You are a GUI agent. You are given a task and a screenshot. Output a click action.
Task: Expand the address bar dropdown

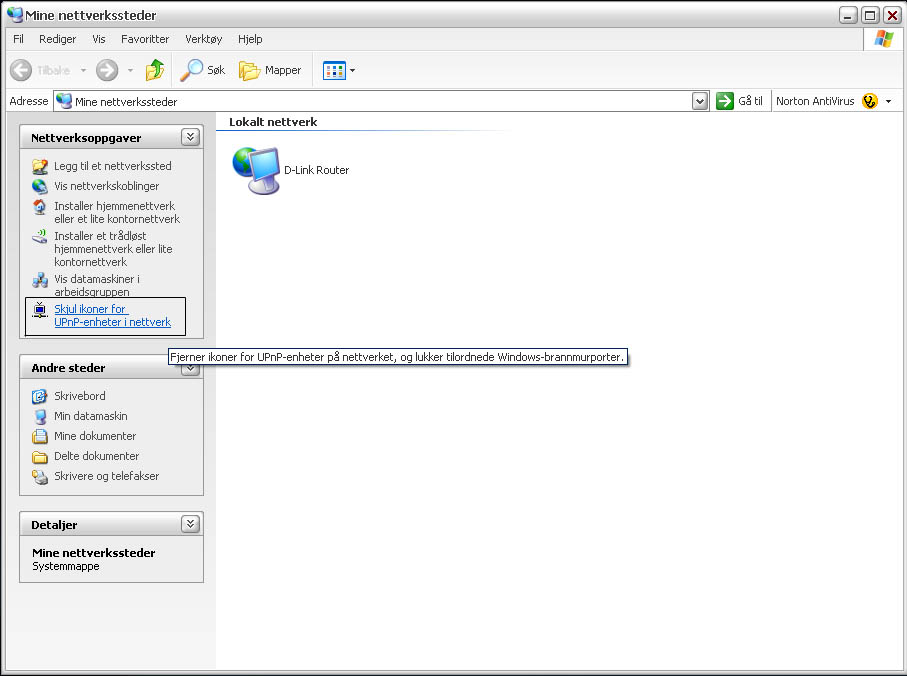(x=700, y=101)
